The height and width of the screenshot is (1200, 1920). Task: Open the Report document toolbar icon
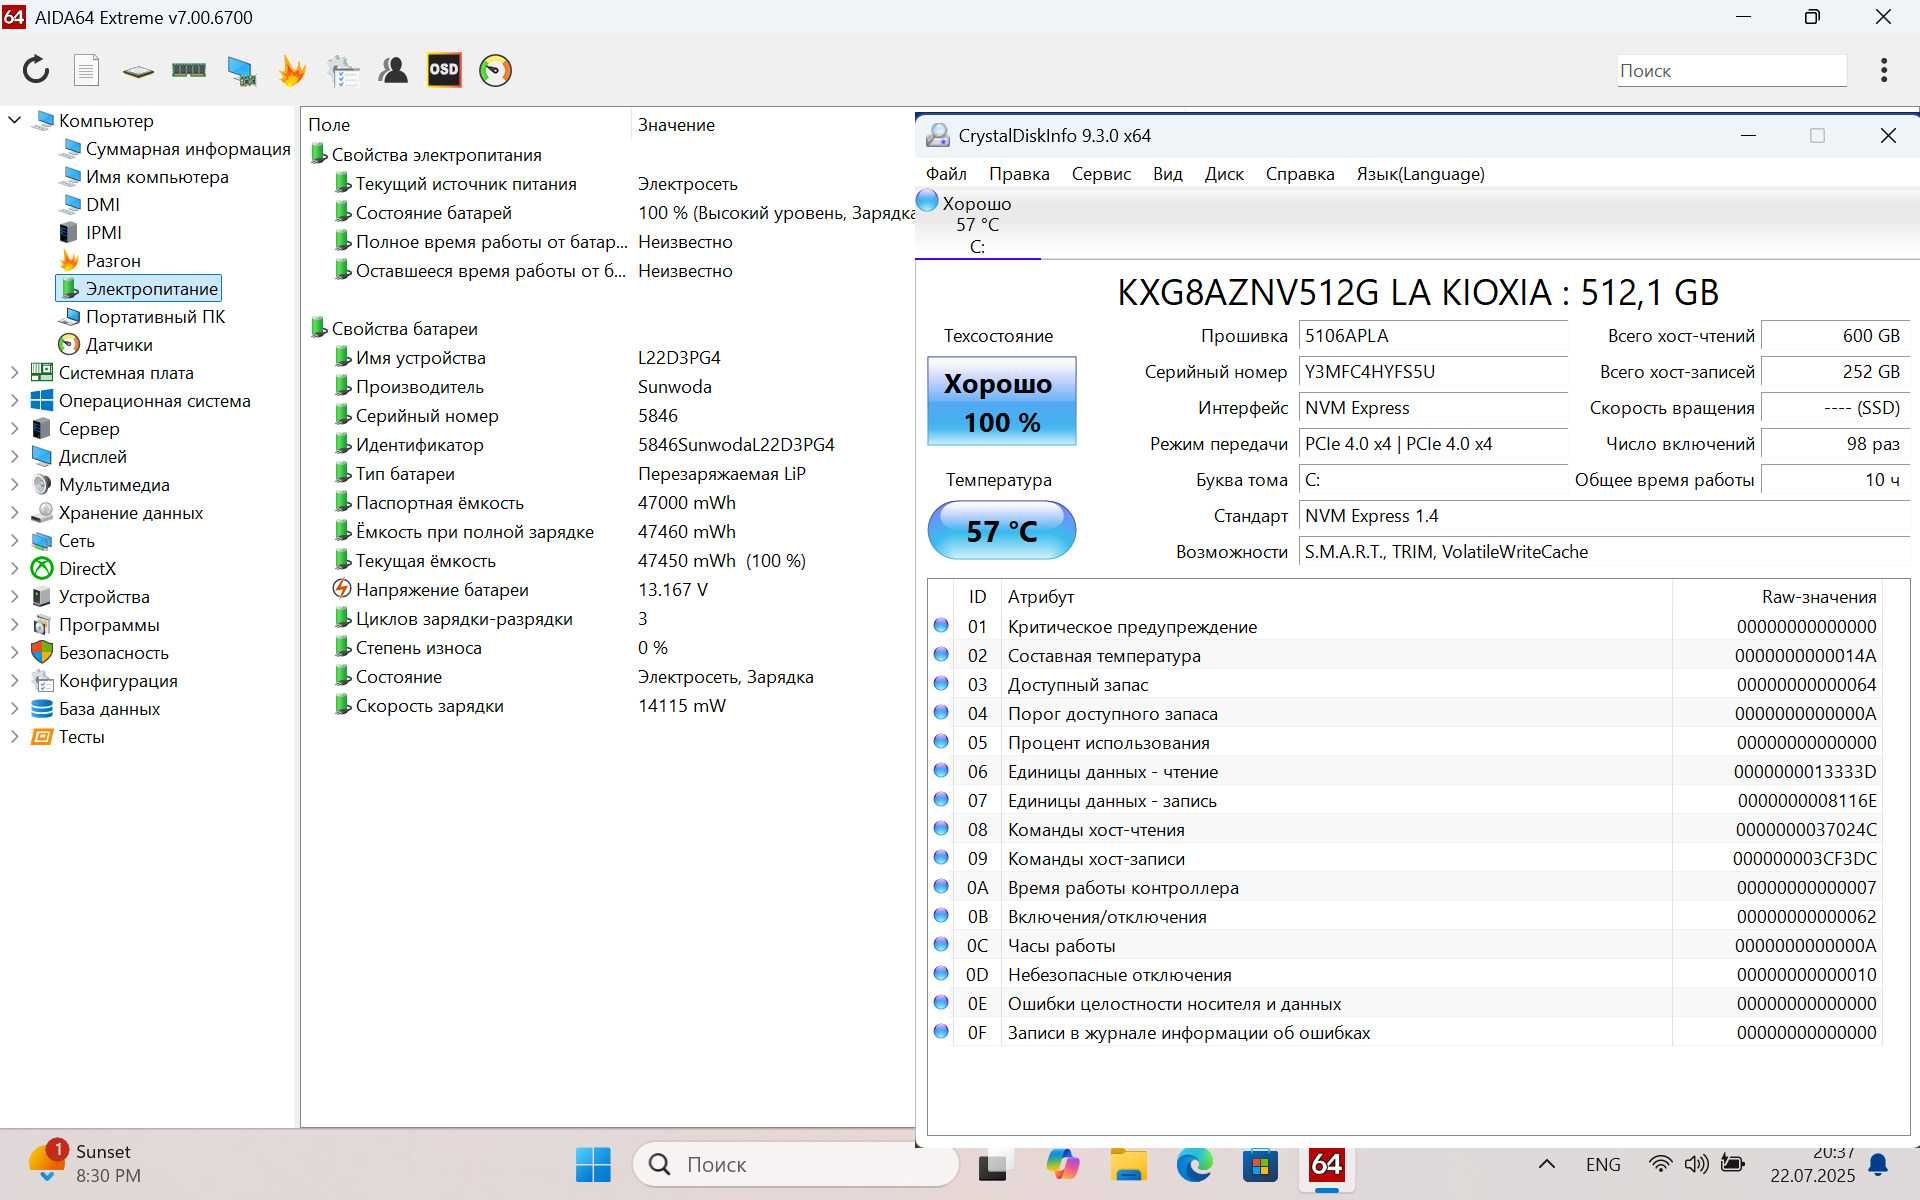(87, 70)
